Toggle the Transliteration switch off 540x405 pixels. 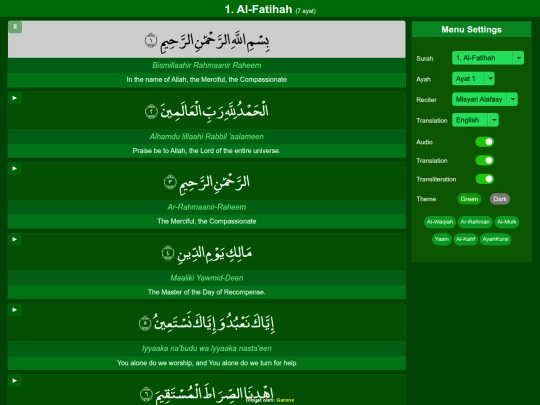pyautogui.click(x=485, y=179)
